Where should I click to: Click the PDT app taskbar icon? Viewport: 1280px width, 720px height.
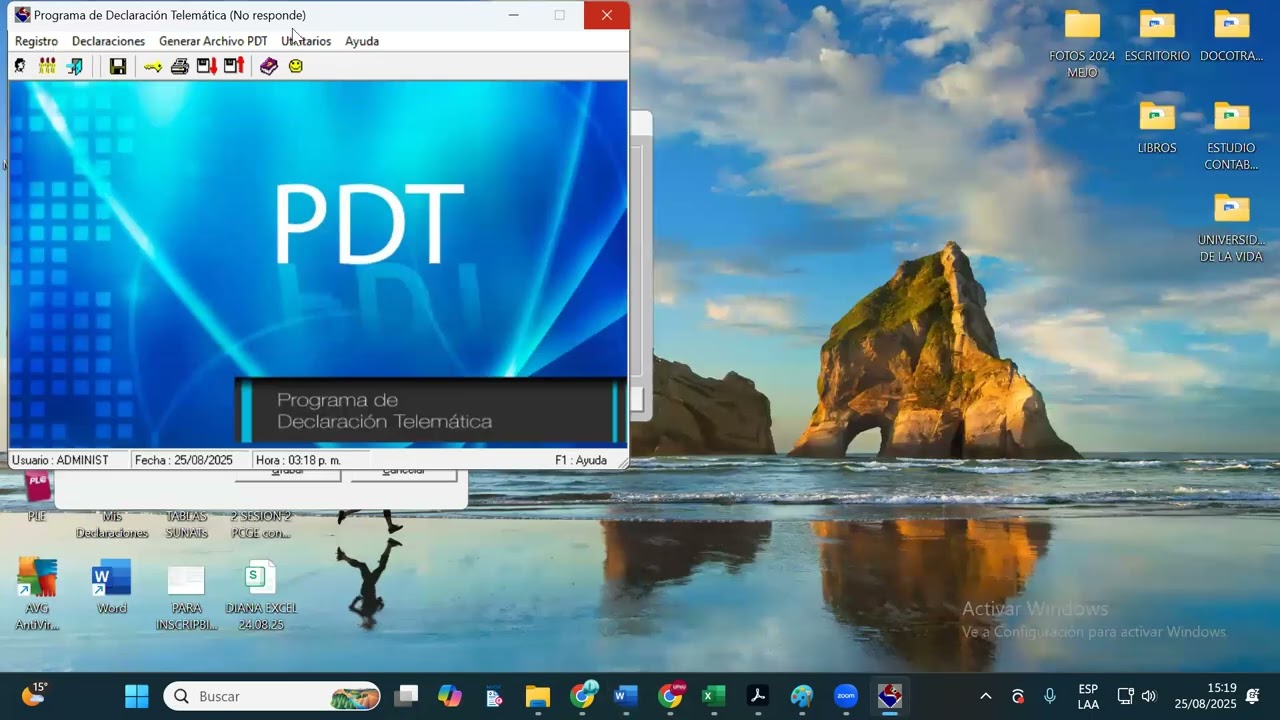point(890,696)
